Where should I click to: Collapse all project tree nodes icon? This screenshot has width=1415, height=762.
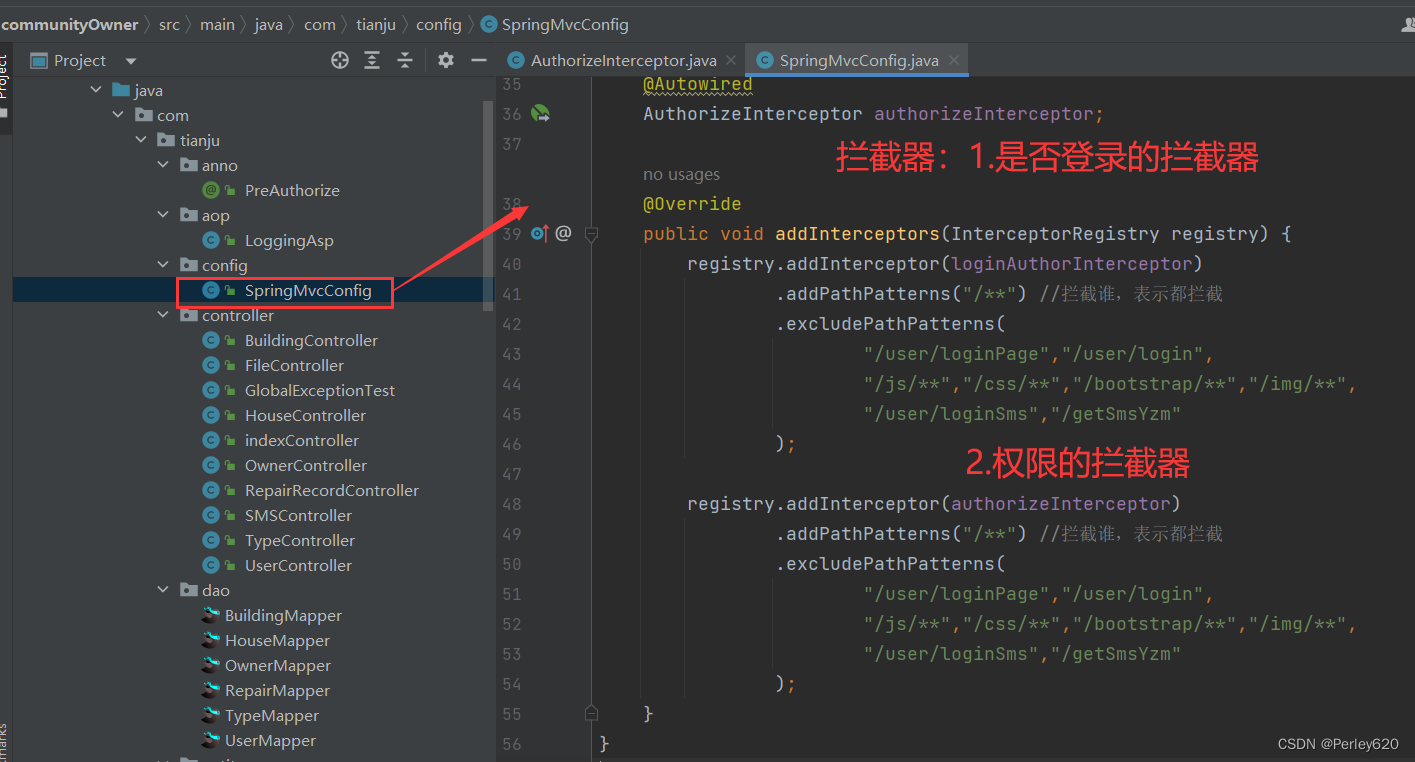tap(405, 61)
